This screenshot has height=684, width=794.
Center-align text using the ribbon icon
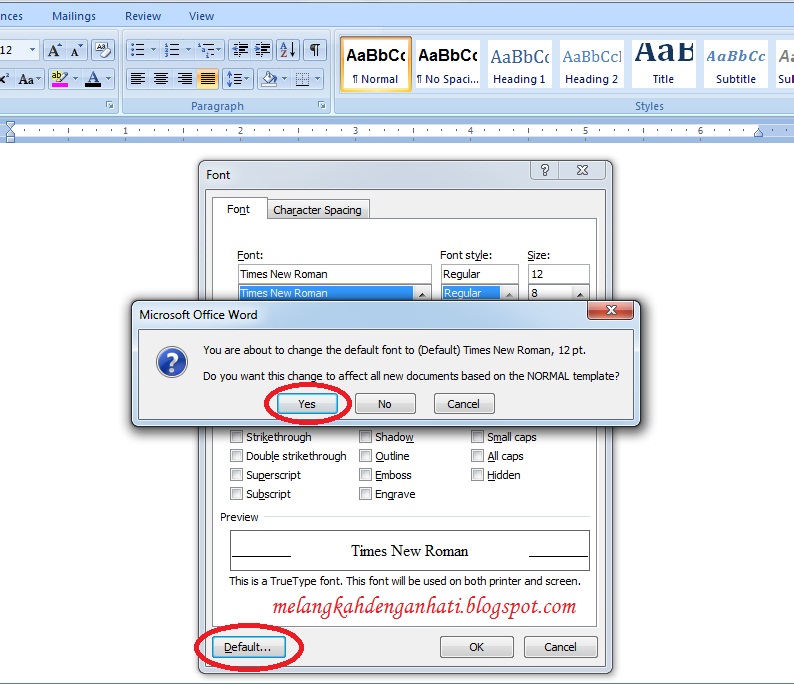(x=161, y=78)
